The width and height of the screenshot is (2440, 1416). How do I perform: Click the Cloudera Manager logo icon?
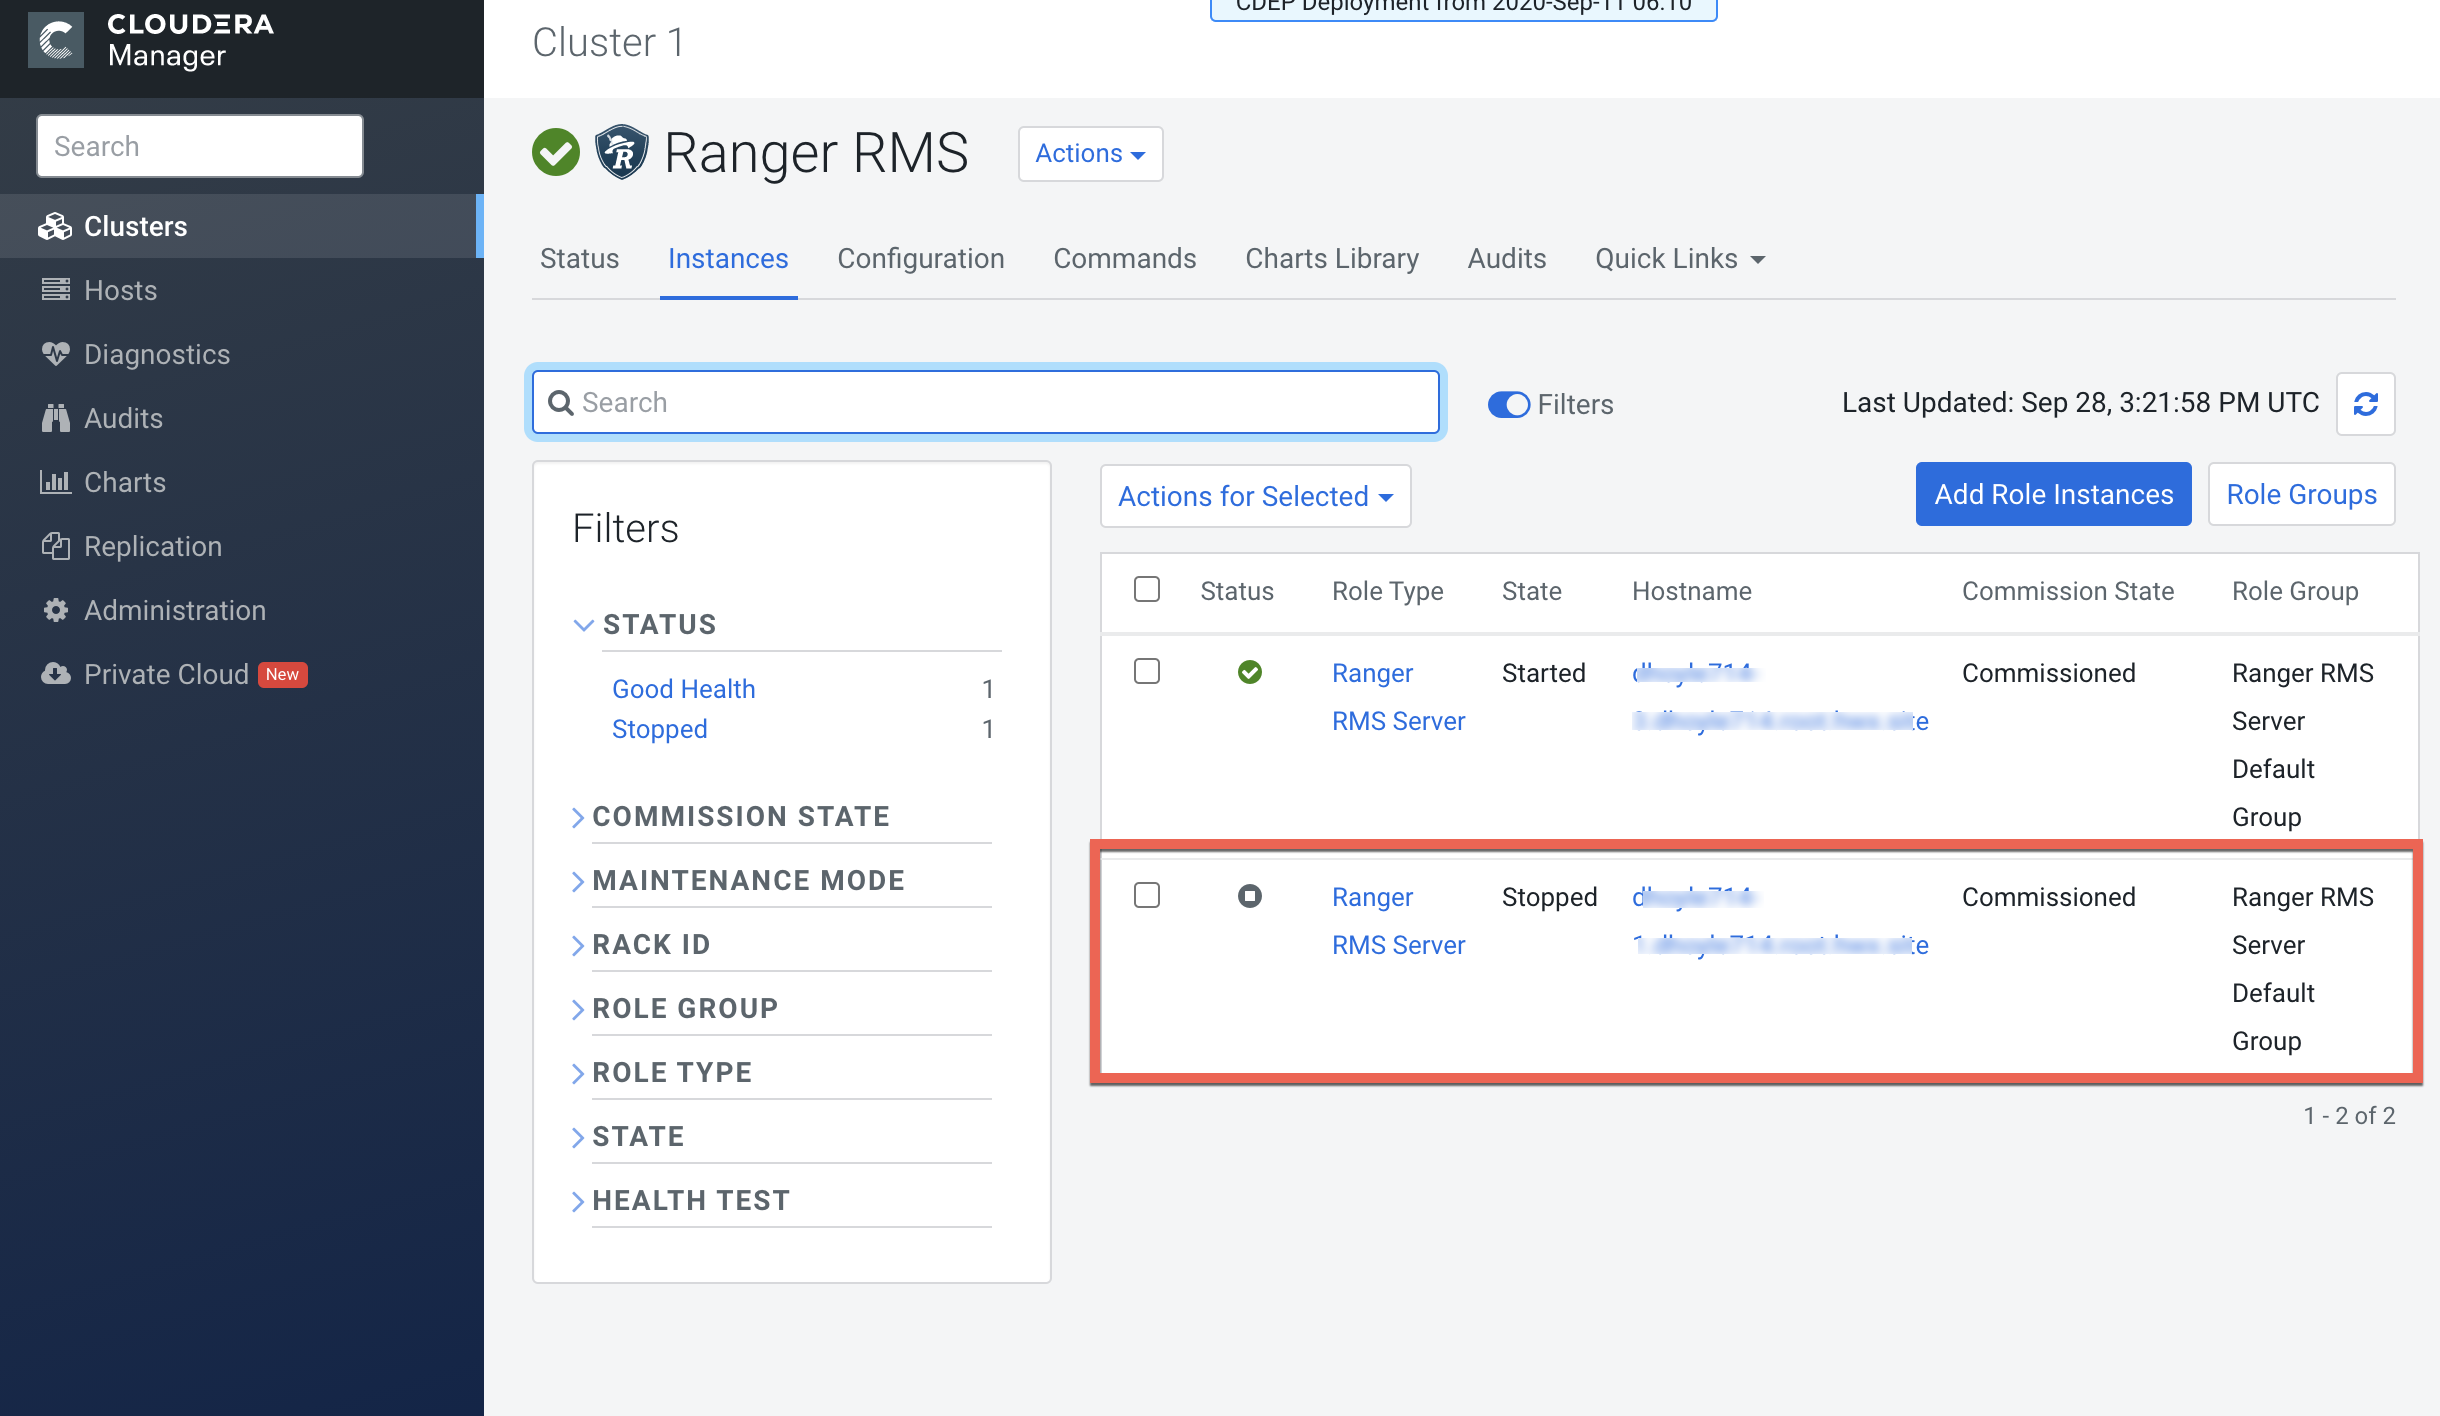point(56,41)
